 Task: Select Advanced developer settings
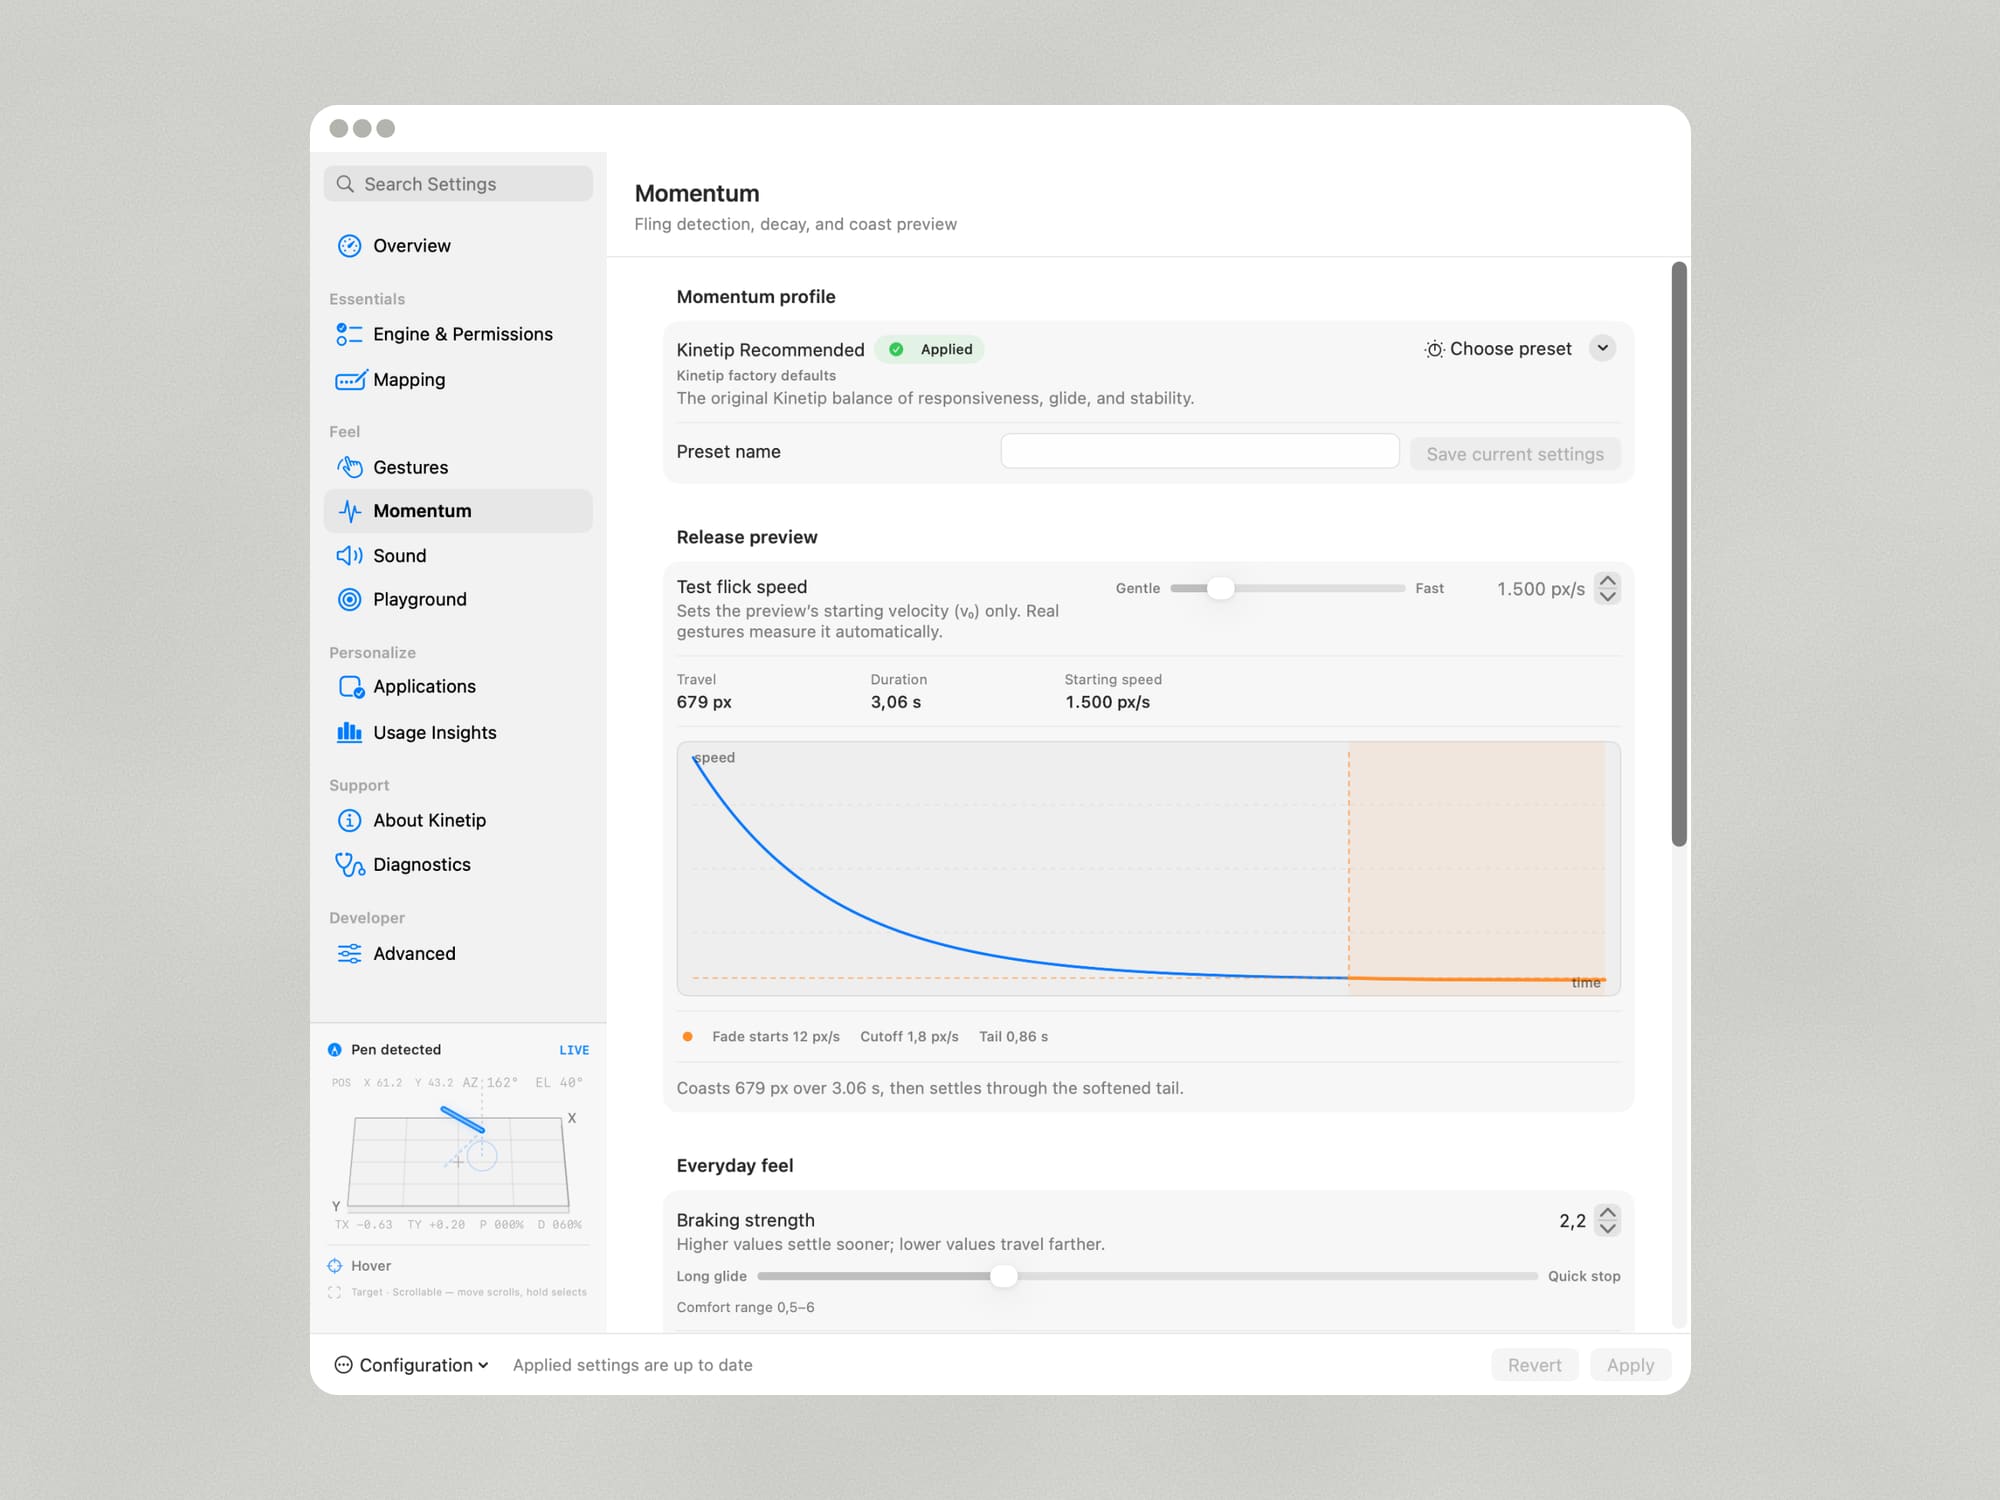[x=458, y=954]
